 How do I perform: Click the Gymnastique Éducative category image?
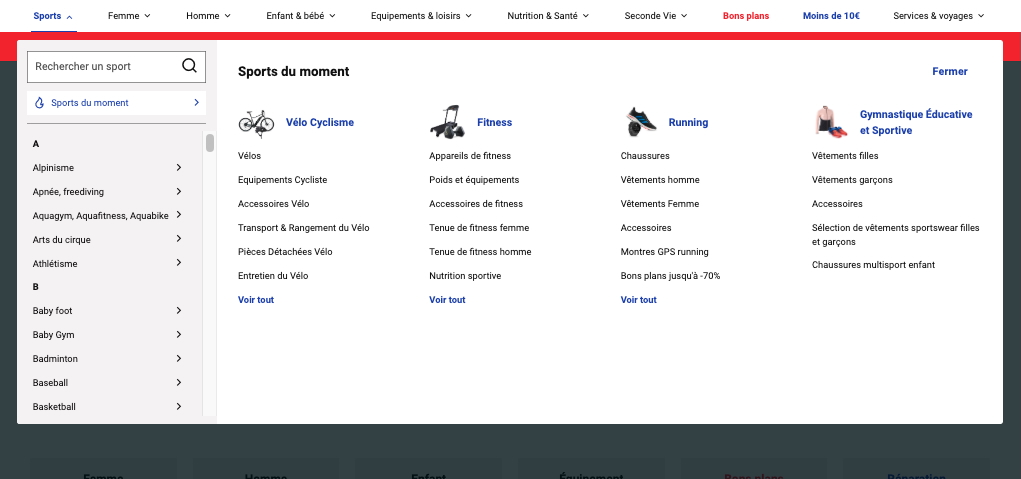click(830, 122)
